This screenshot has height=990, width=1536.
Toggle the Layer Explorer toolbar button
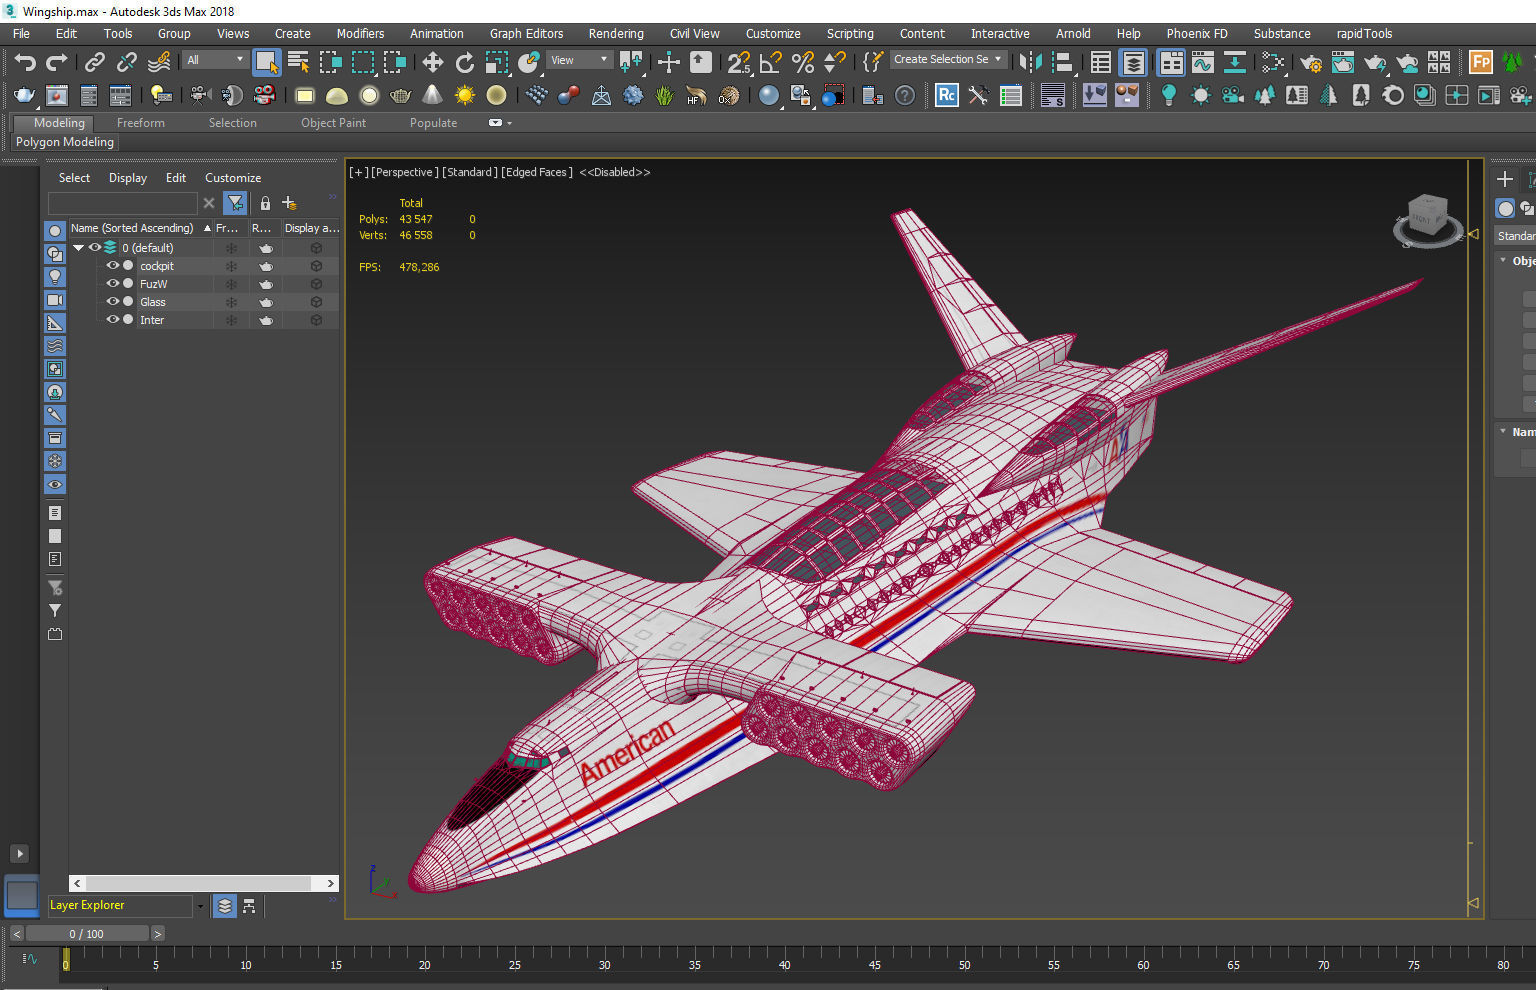pyautogui.click(x=1133, y=62)
